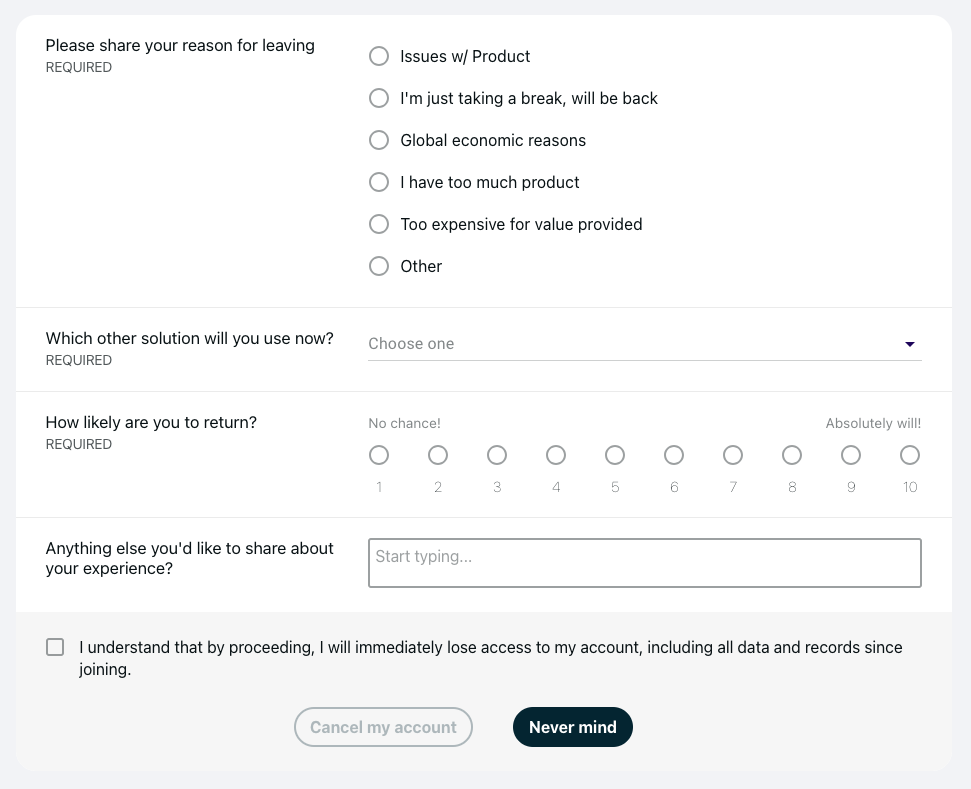The width and height of the screenshot is (971, 789).
Task: Choose 'I'm just taking a break' option
Action: click(x=379, y=98)
